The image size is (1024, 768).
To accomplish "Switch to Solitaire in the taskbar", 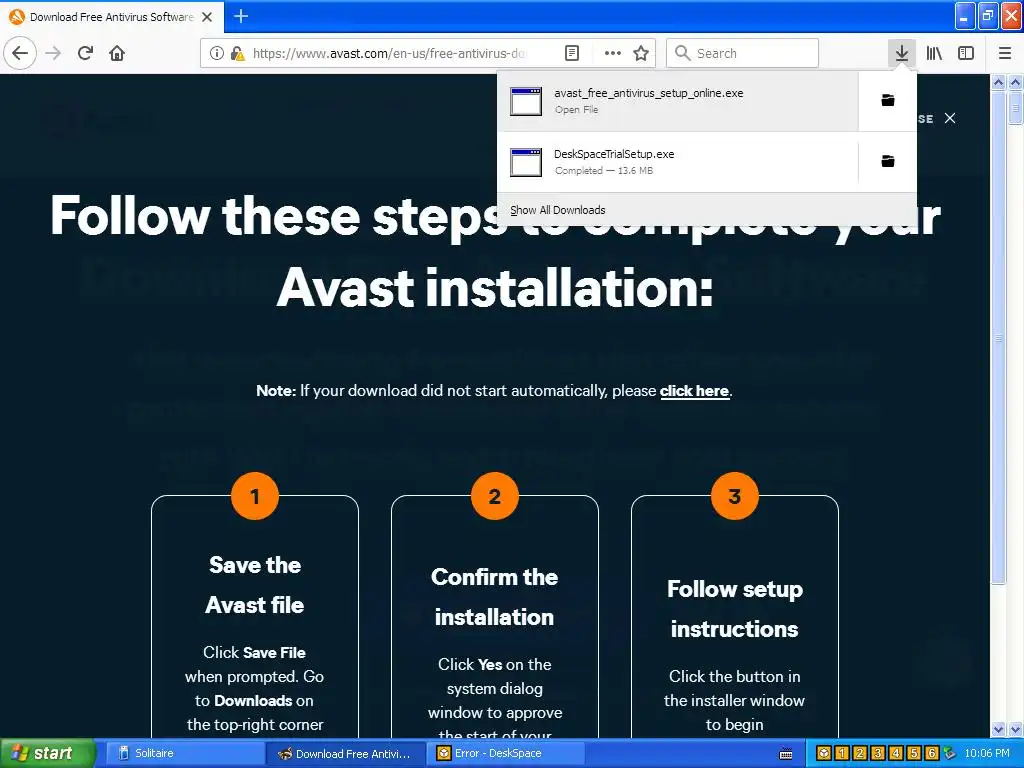I will coord(183,753).
